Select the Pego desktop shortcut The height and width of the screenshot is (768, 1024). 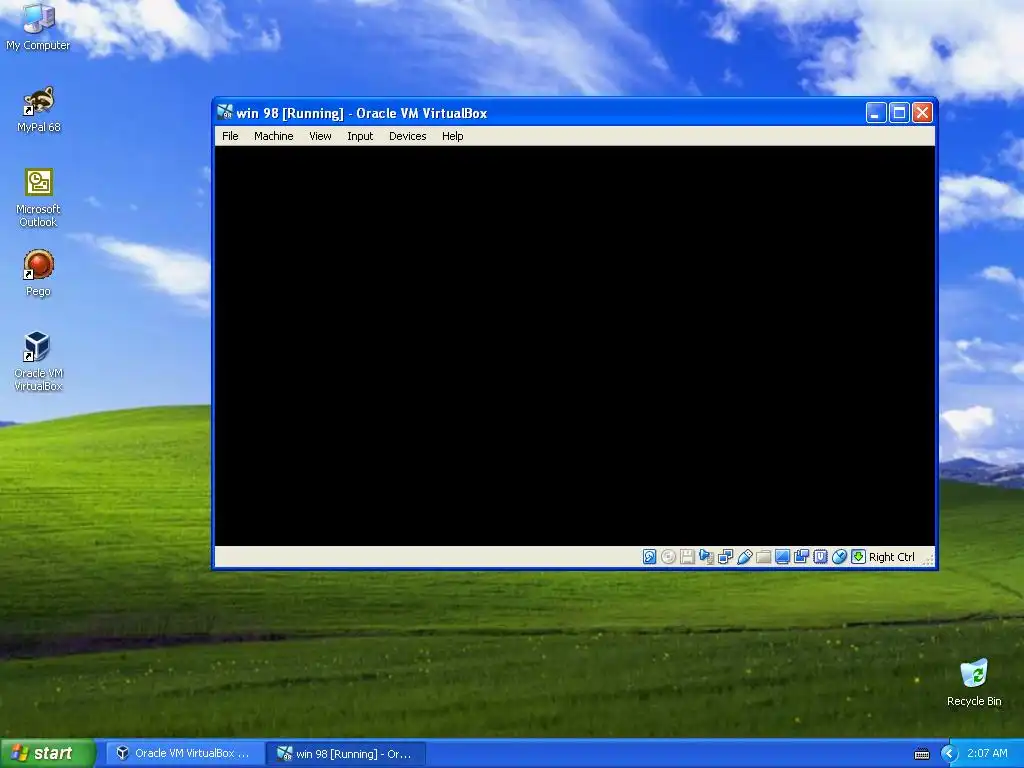(x=39, y=273)
